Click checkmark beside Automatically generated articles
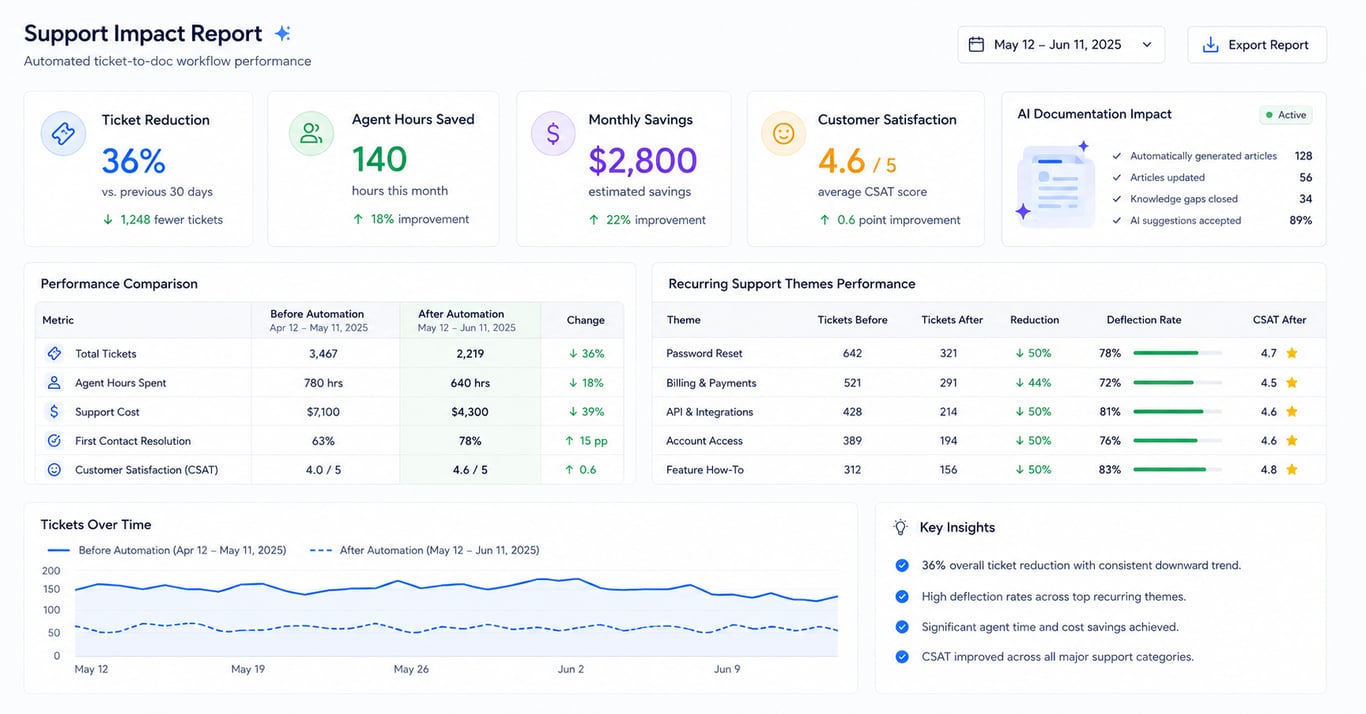The width and height of the screenshot is (1366, 714). coord(1117,156)
